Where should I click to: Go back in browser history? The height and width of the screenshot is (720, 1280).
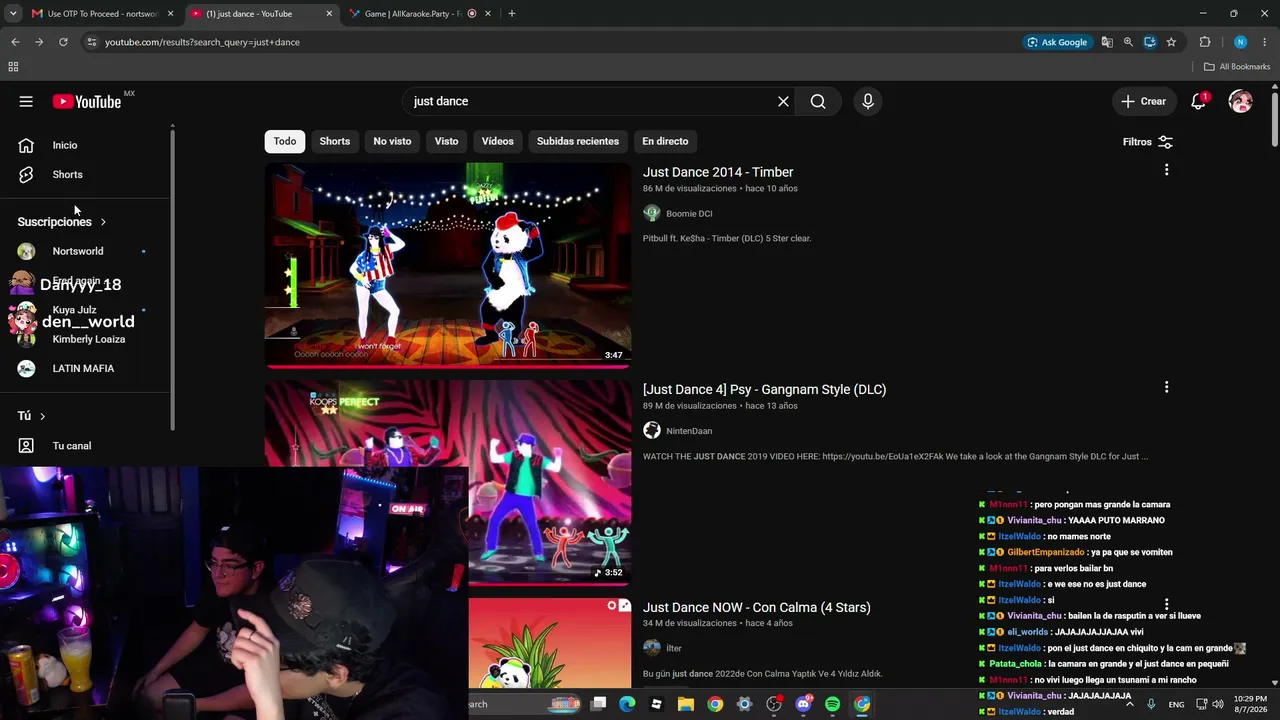pyautogui.click(x=15, y=42)
